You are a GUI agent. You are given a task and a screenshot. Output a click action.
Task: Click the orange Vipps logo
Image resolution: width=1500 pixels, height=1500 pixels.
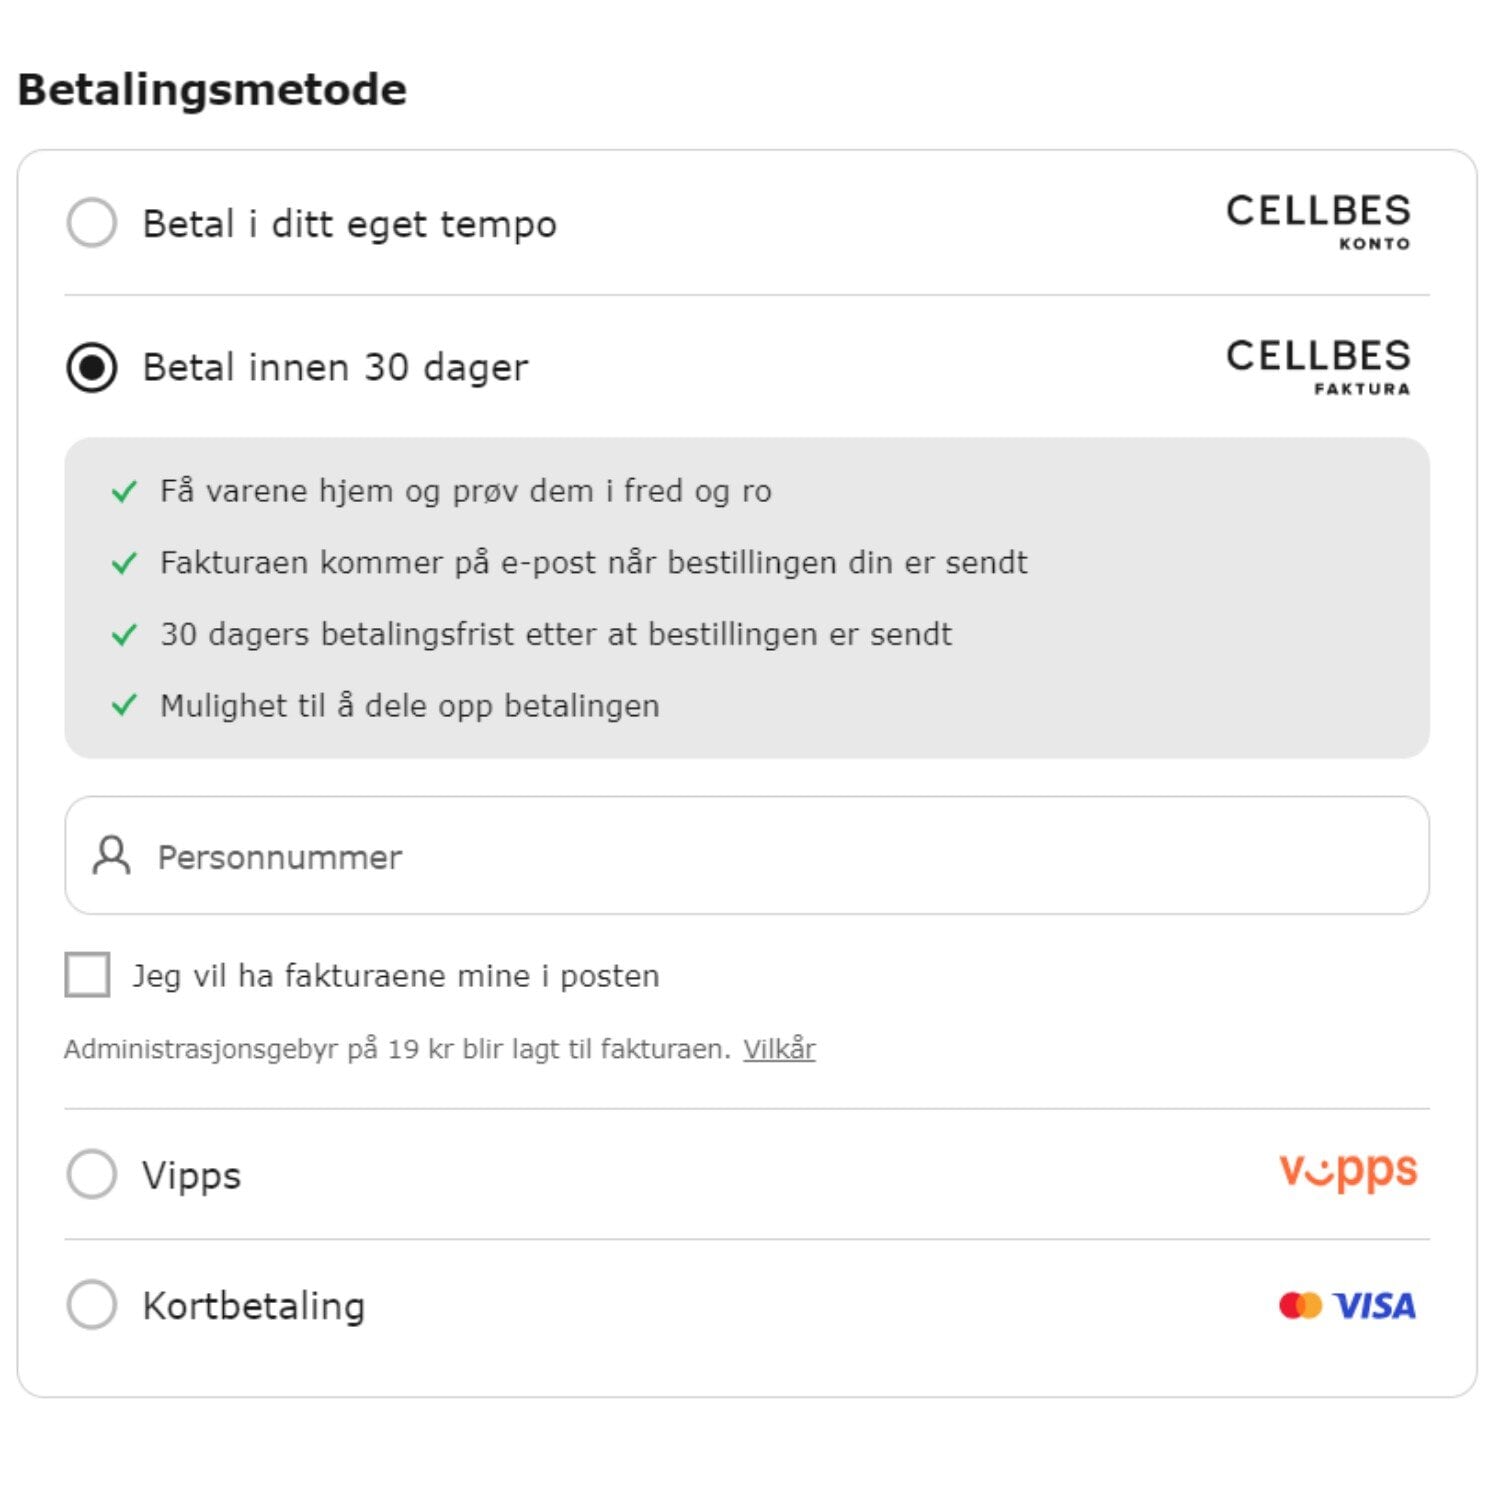pyautogui.click(x=1348, y=1170)
